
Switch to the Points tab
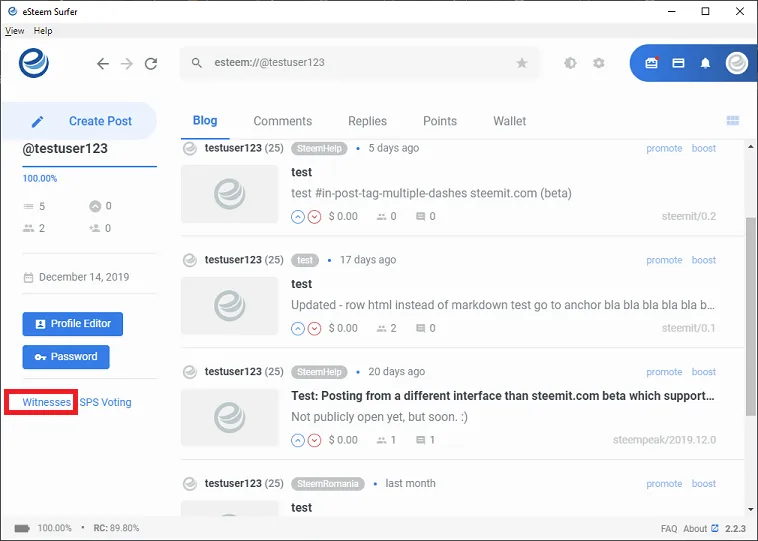440,121
